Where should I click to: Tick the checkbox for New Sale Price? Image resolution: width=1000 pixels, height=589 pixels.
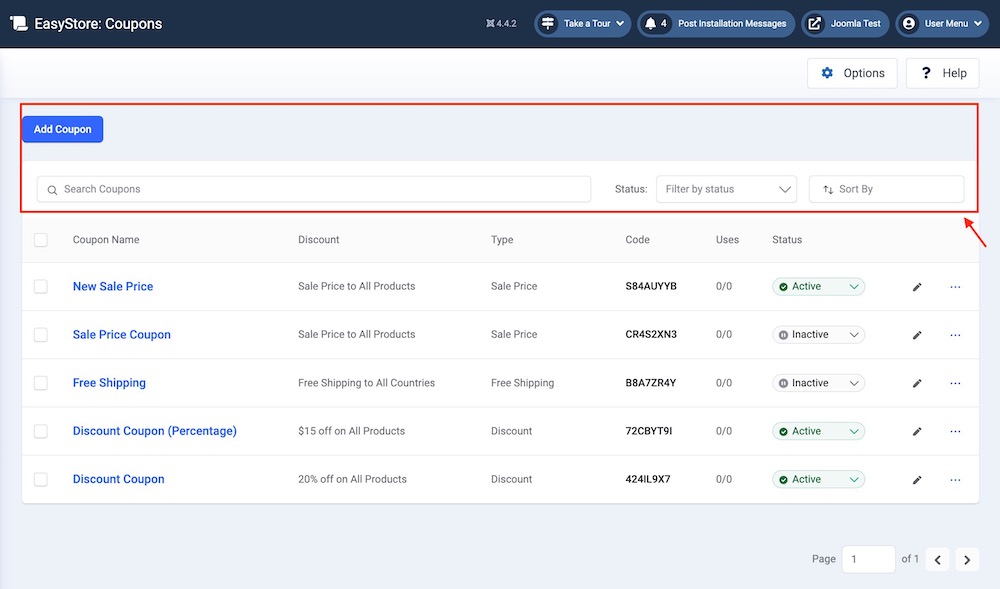click(41, 287)
